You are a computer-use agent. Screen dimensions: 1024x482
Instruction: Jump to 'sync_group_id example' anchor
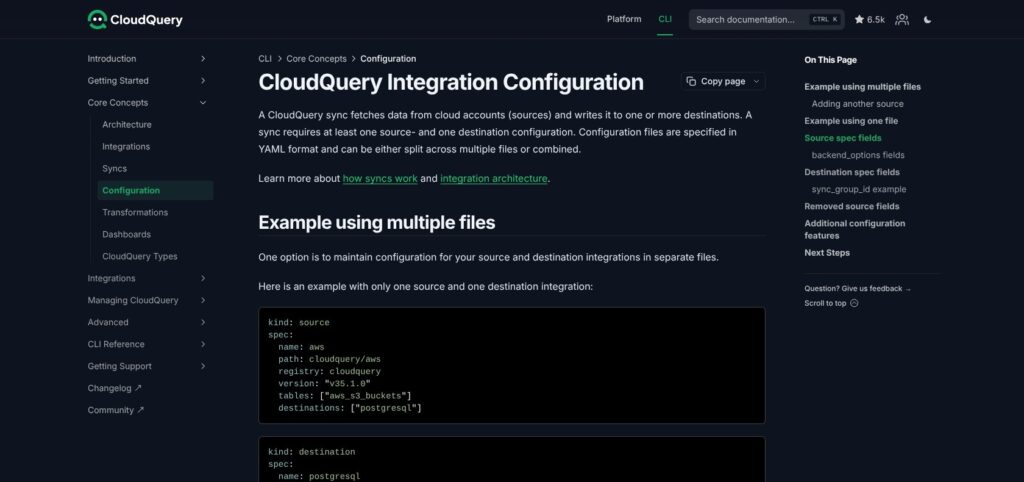[859, 189]
